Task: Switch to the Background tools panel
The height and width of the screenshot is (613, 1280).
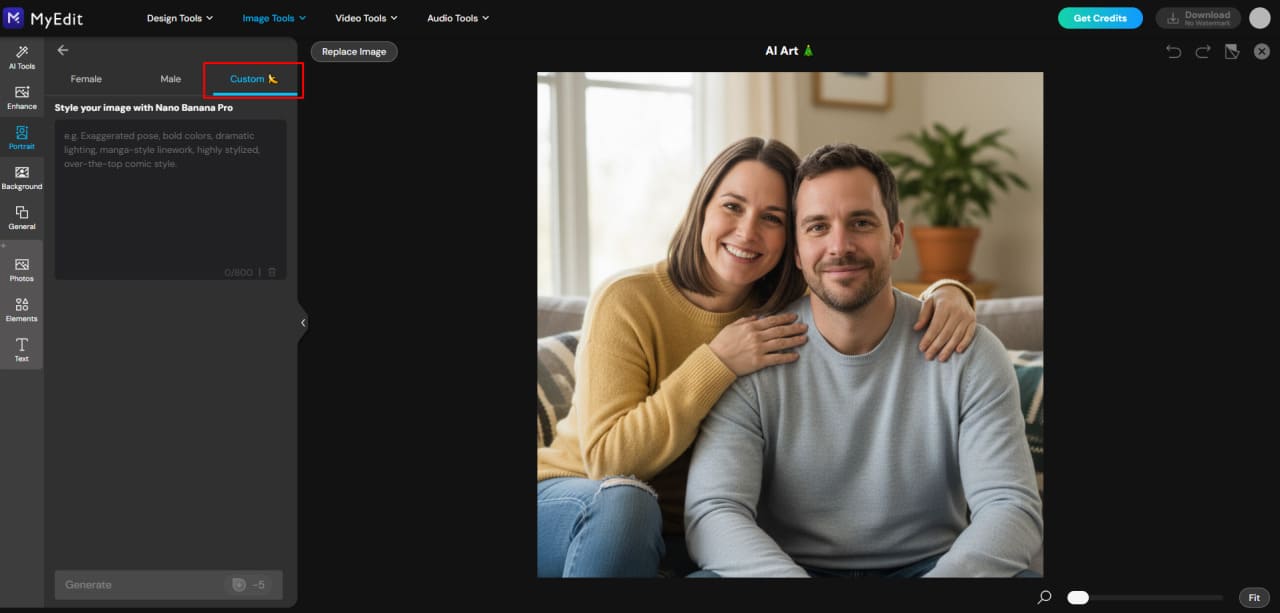Action: [21, 177]
